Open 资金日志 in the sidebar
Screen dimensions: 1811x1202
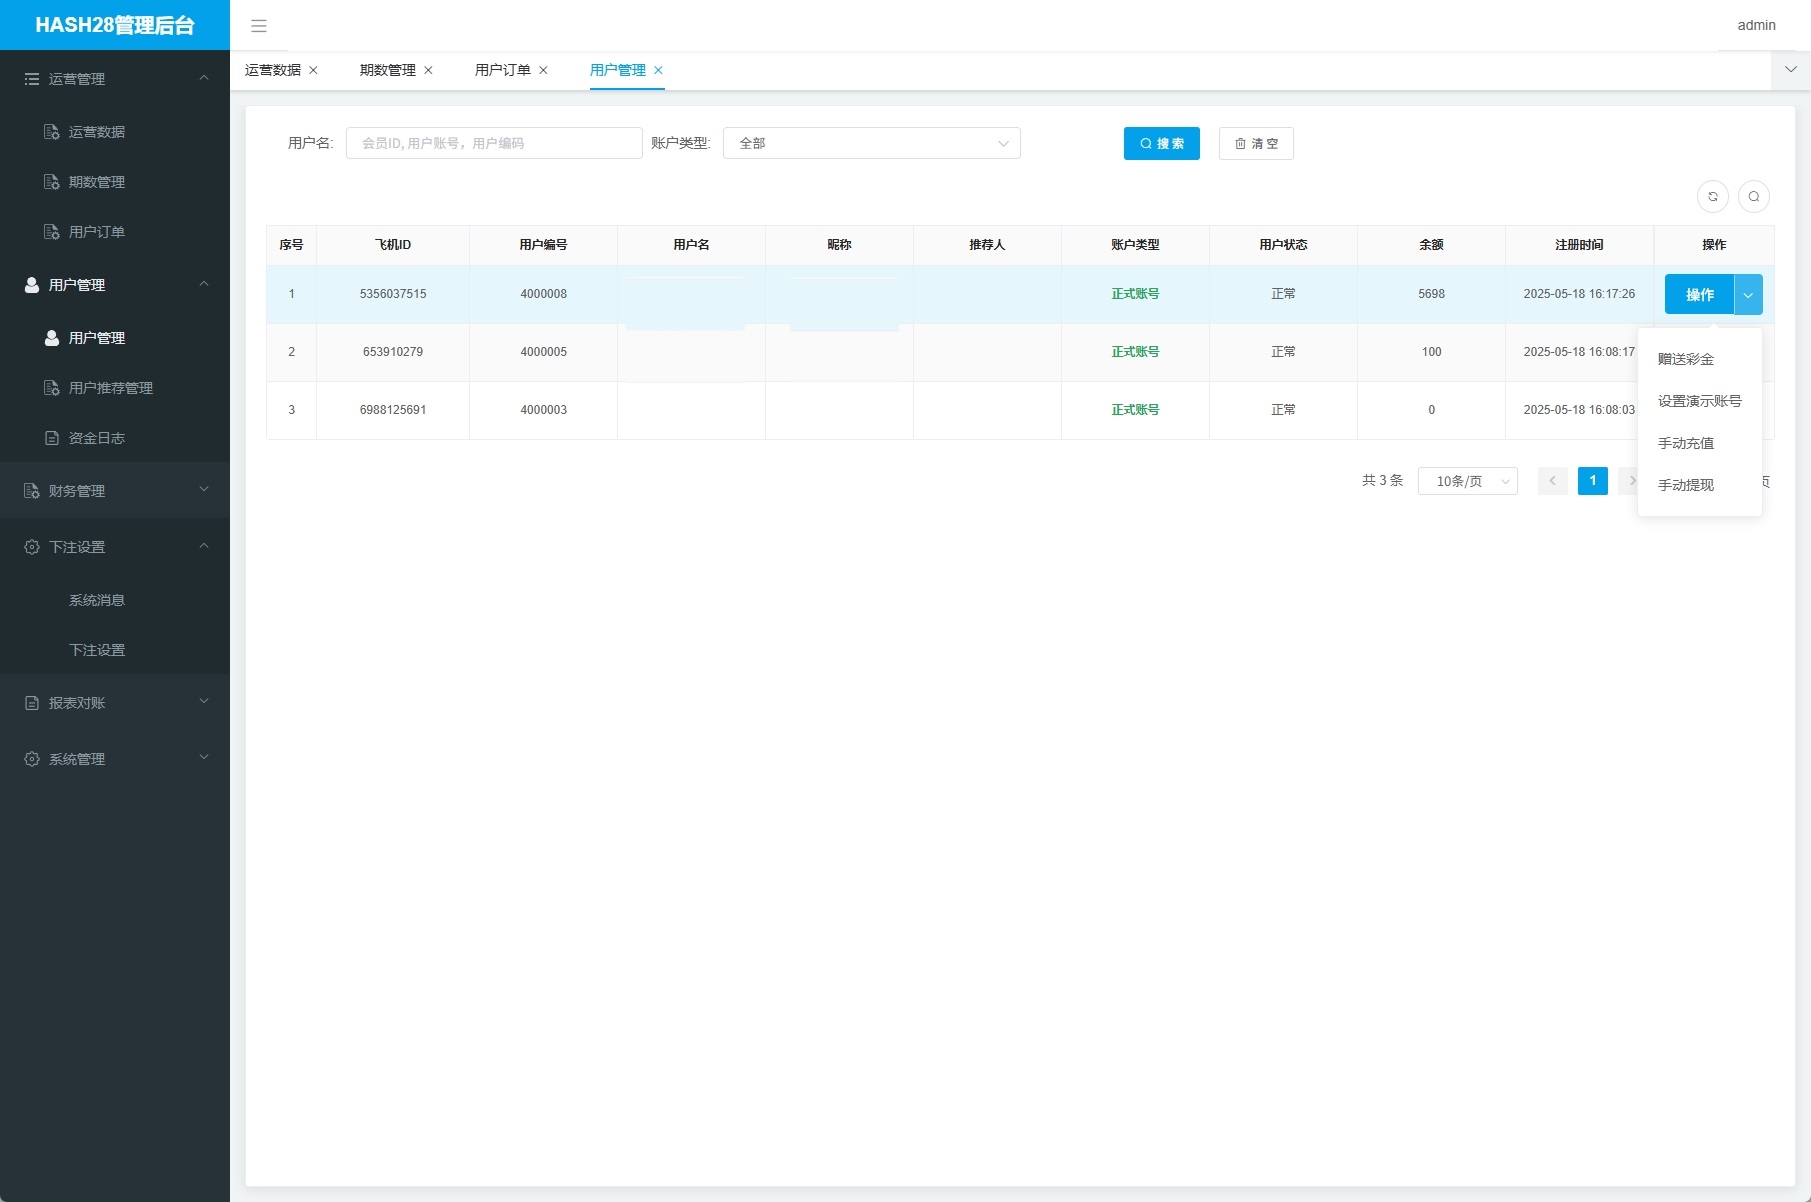[96, 438]
